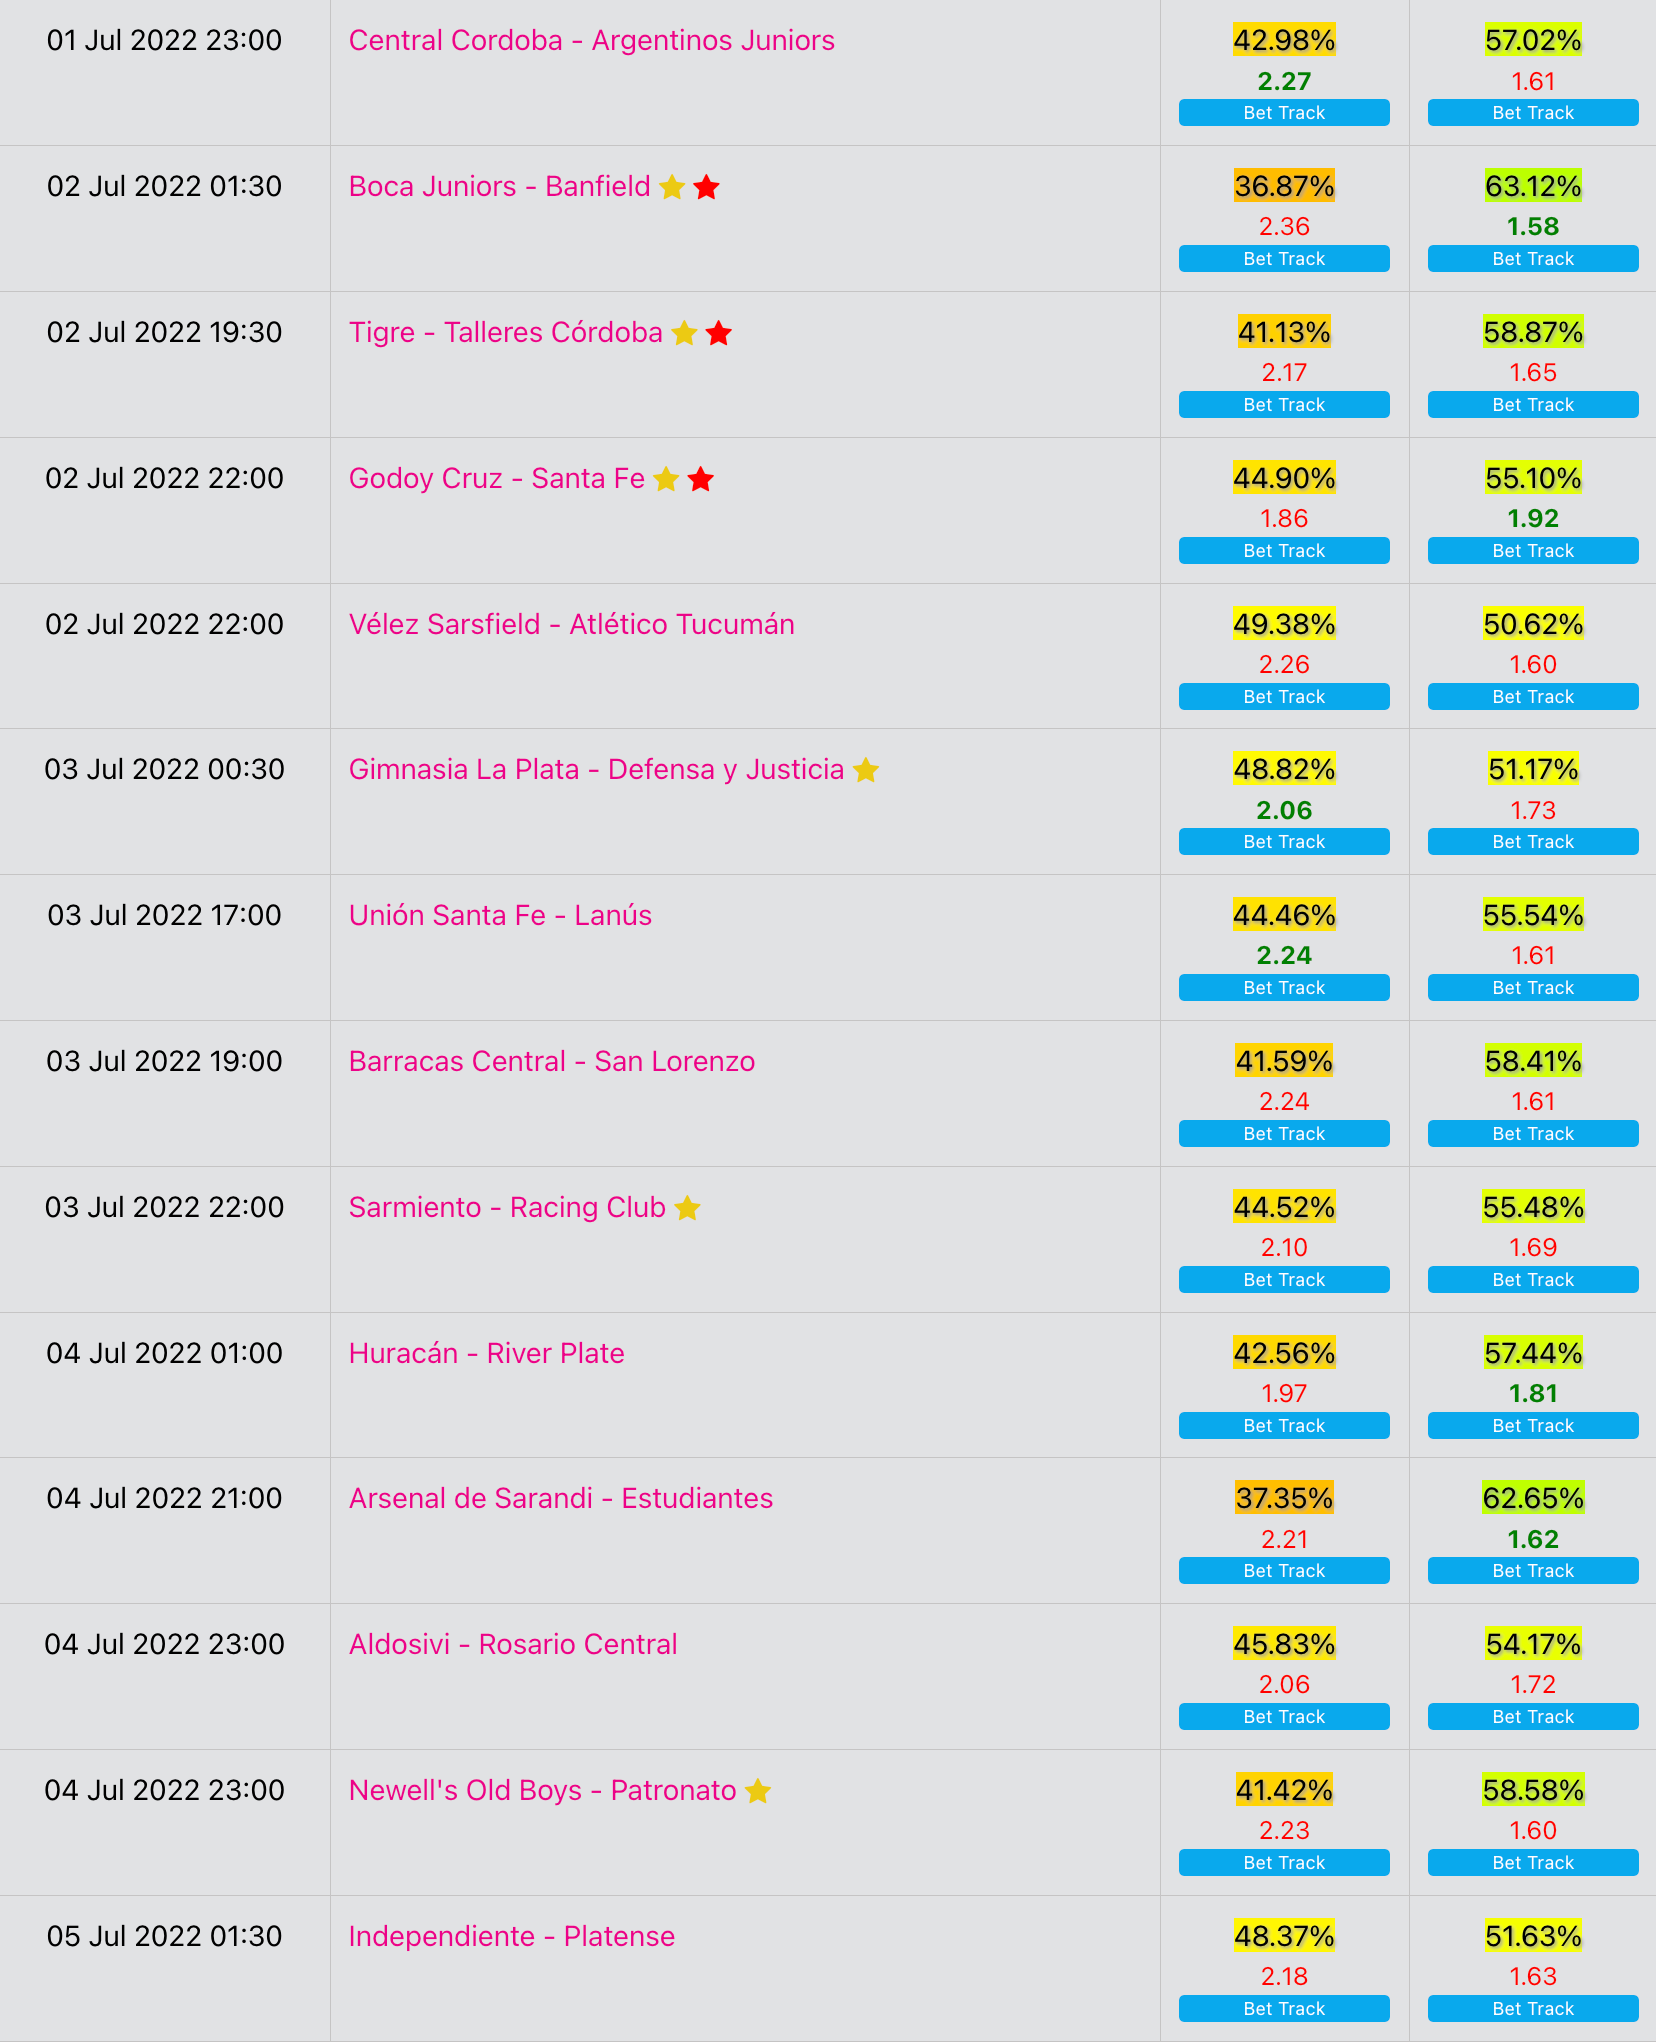Click the red star next to Godoy Cruz - Santa Fe
Image resolution: width=1656 pixels, height=2042 pixels.
tap(701, 479)
